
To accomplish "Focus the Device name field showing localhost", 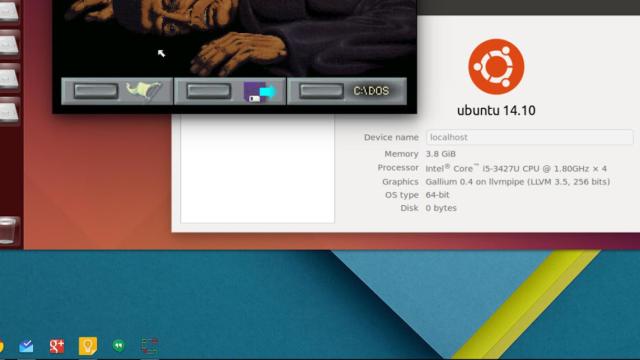I will 529,137.
